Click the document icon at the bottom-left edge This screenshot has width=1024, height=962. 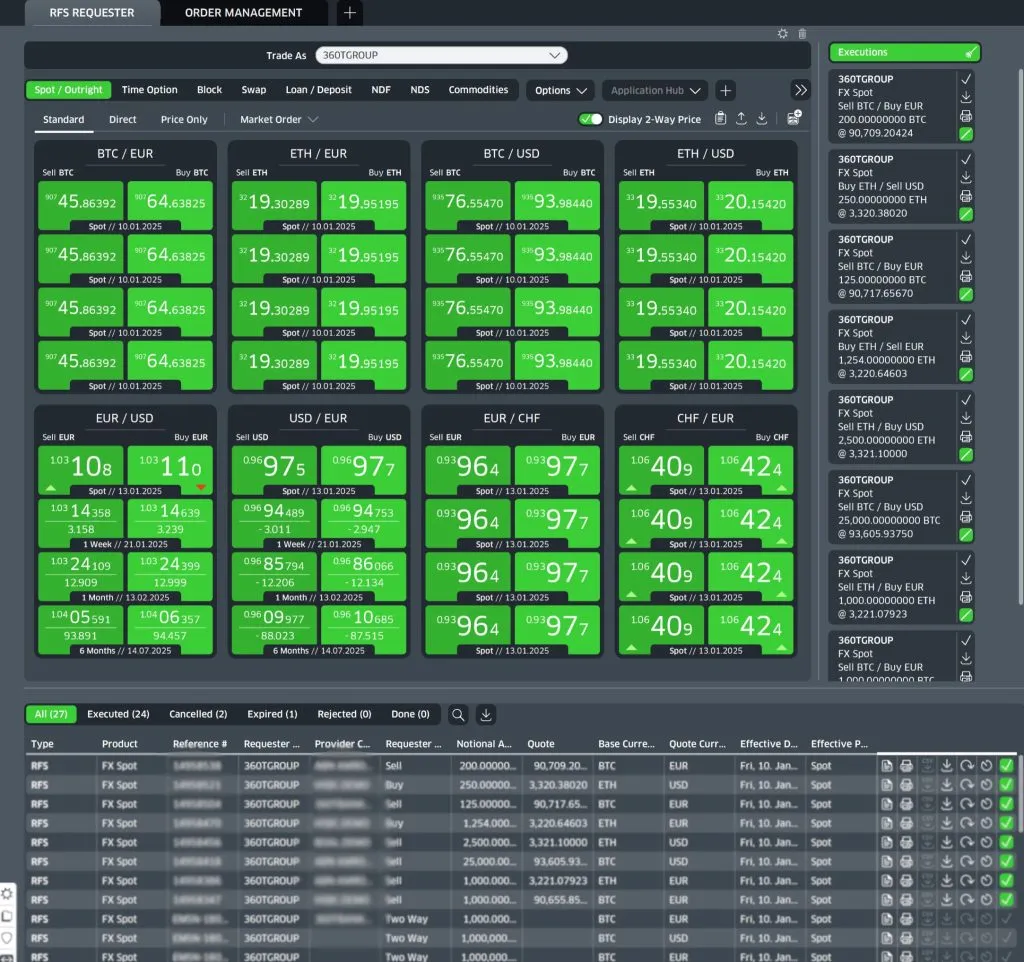click(7, 916)
